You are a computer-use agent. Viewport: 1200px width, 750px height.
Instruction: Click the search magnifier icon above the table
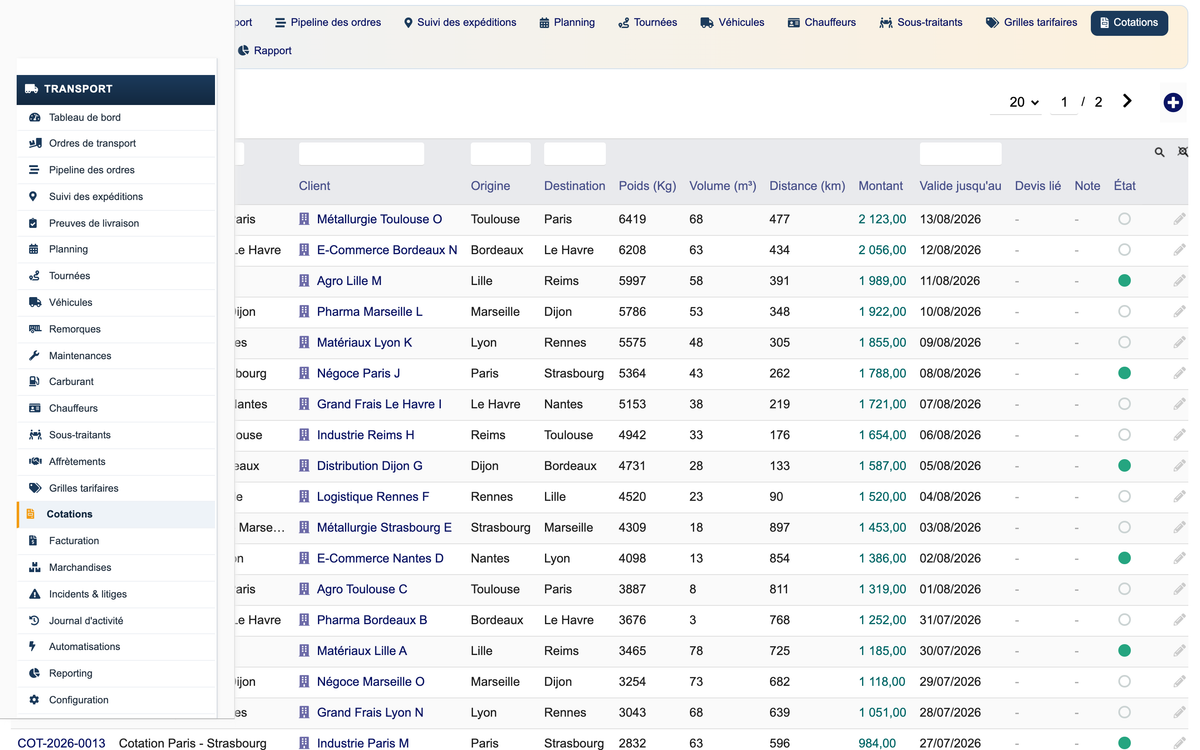[x=1160, y=153]
